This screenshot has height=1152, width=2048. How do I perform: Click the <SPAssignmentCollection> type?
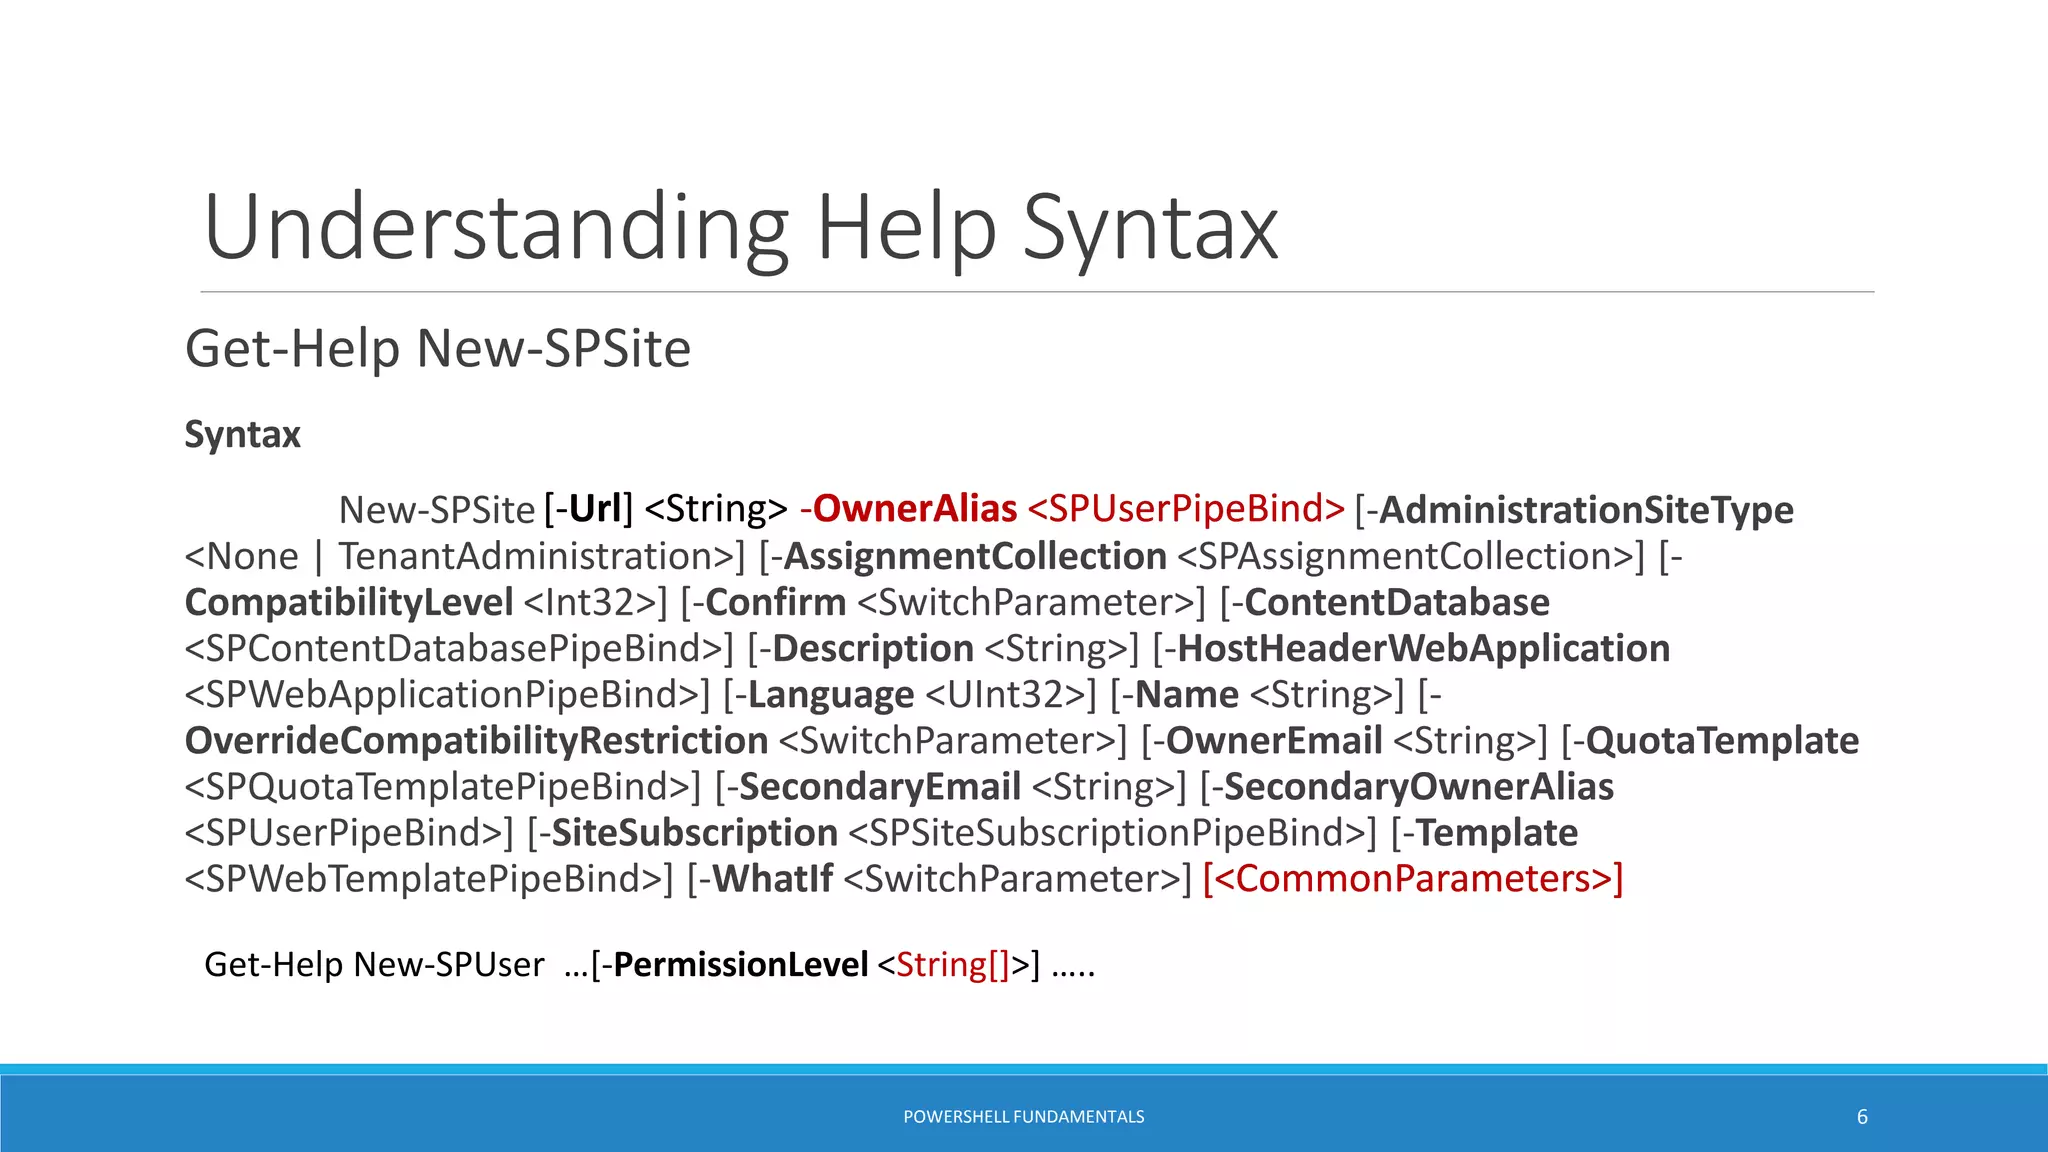(1405, 556)
